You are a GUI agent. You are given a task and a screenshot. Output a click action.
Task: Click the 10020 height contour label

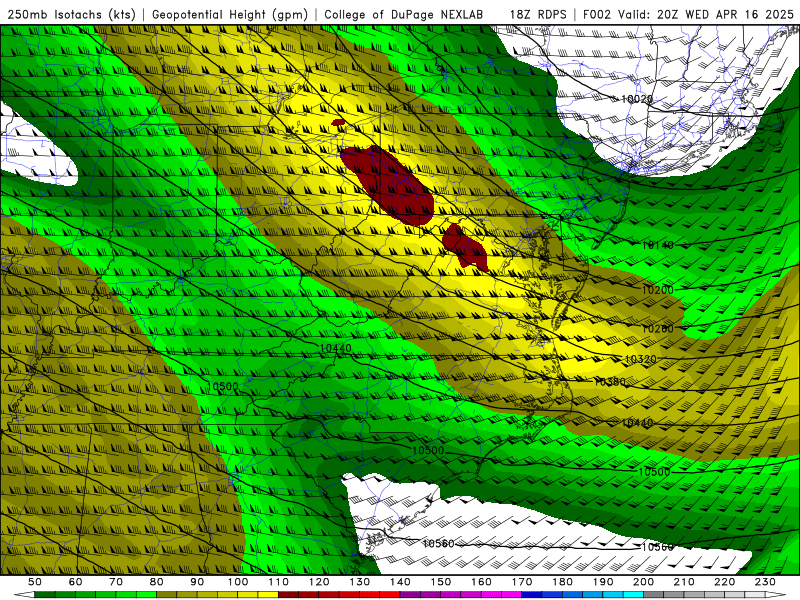(x=637, y=98)
